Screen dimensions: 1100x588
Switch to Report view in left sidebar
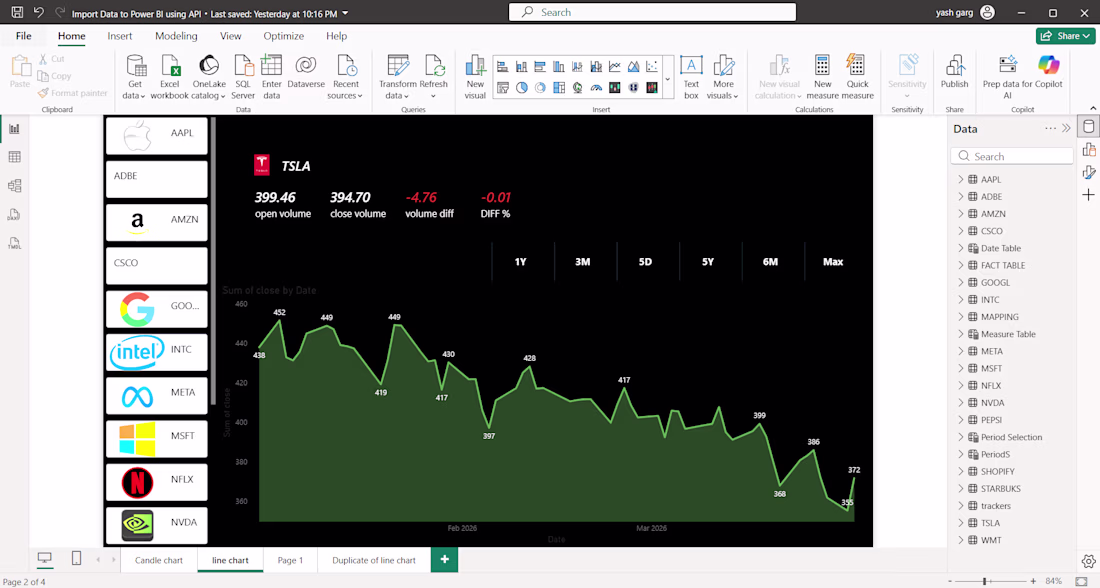14,128
